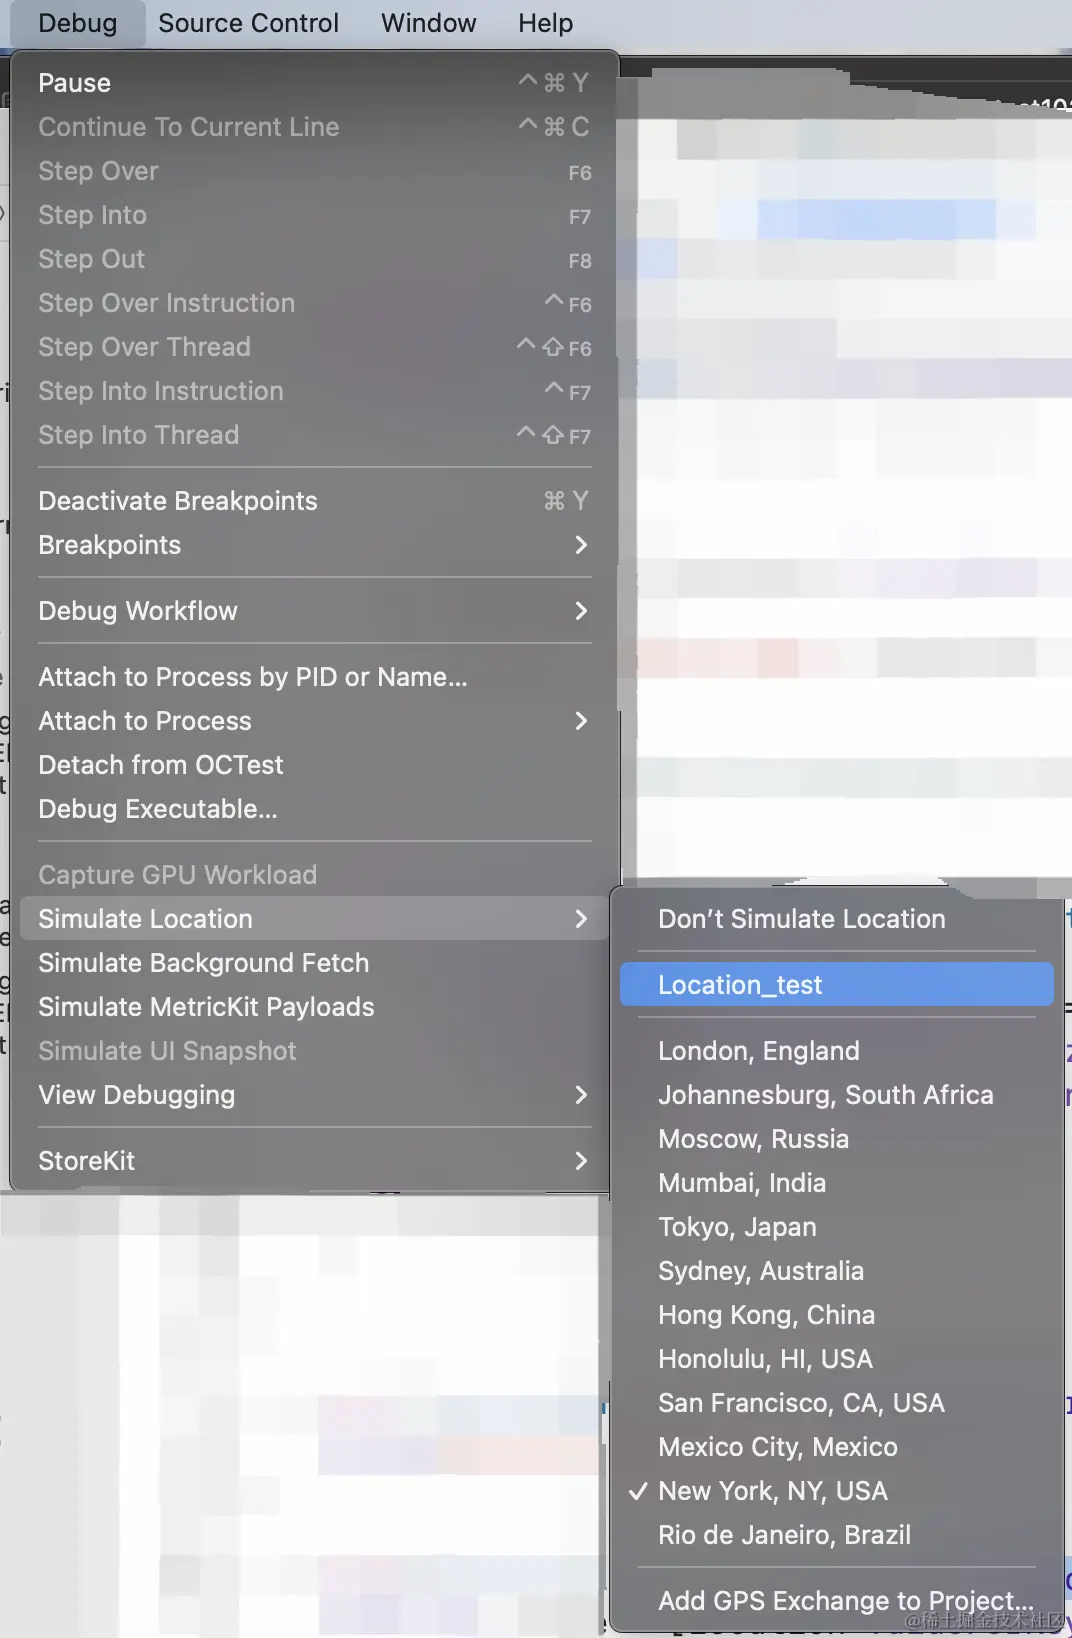Choose Simulate MetricKit Payloads
Image resolution: width=1072 pixels, height=1638 pixels.
[314, 1007]
